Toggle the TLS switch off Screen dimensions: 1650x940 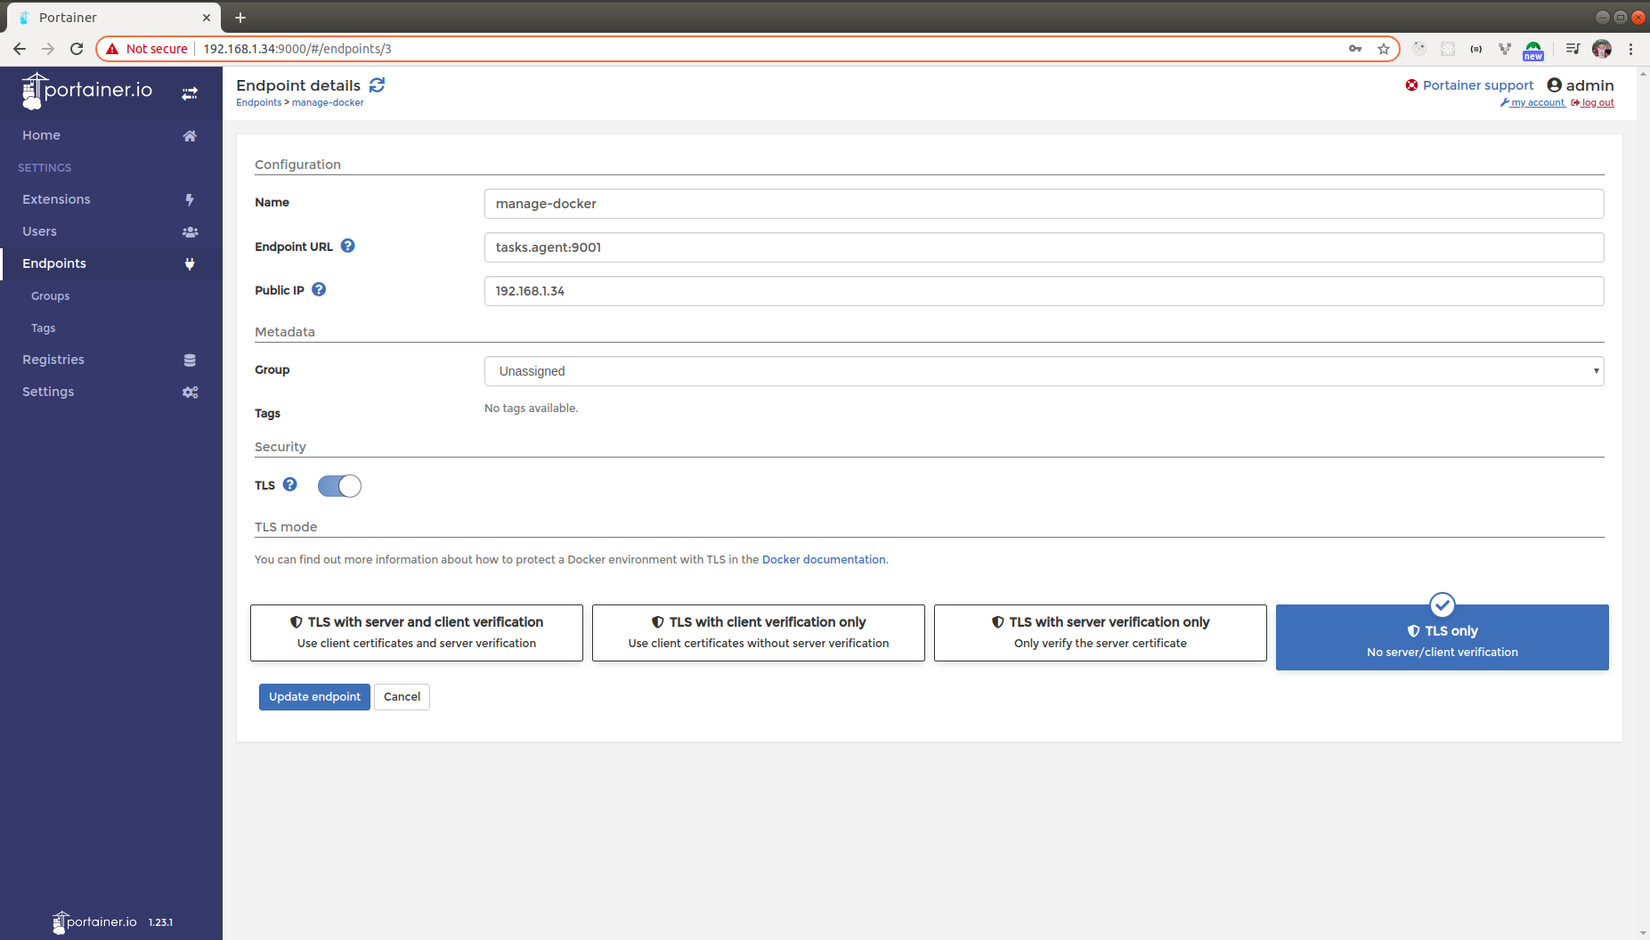coord(339,486)
